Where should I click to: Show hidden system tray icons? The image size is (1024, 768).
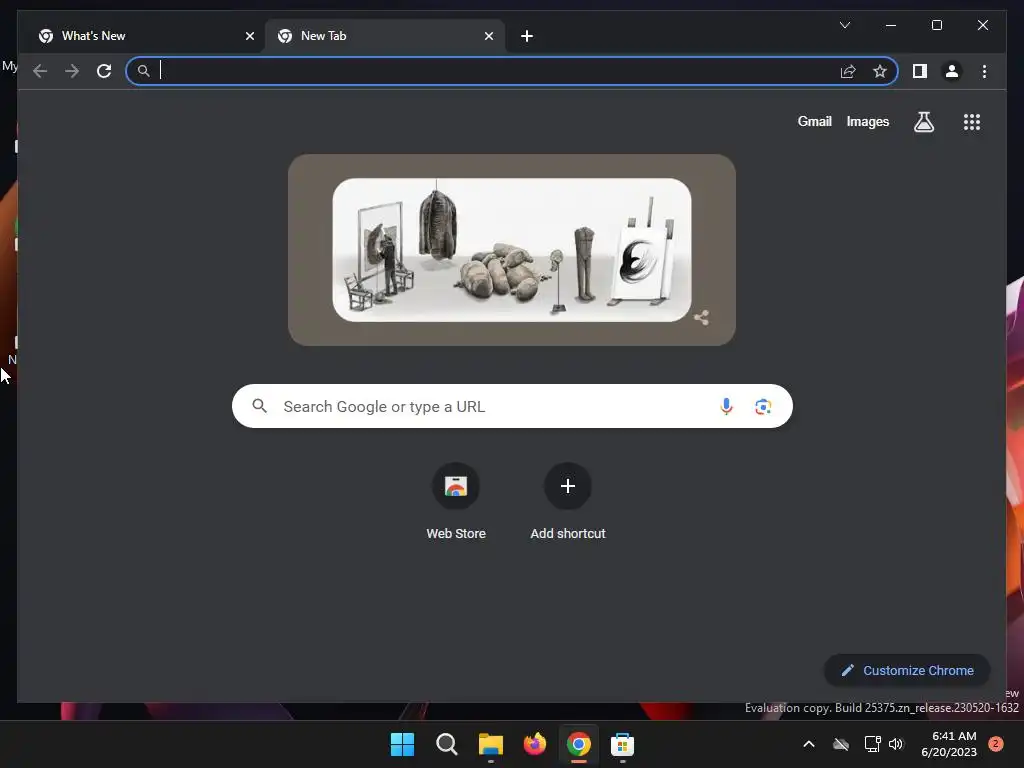pos(808,744)
